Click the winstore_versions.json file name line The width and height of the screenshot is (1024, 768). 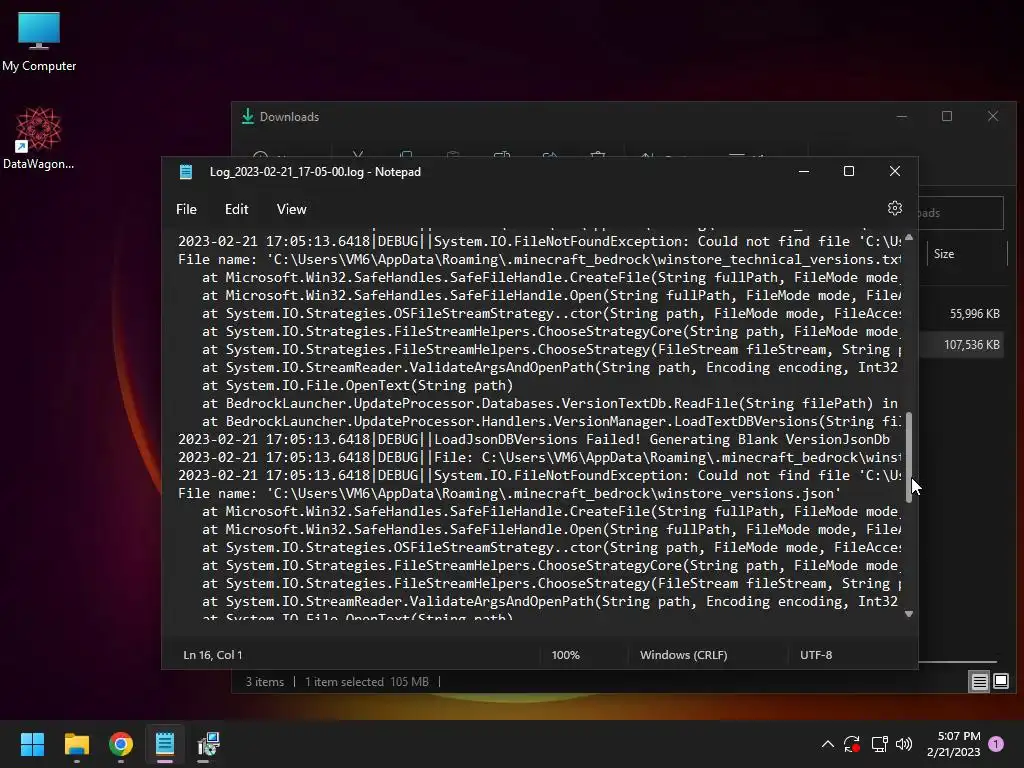[x=509, y=494]
